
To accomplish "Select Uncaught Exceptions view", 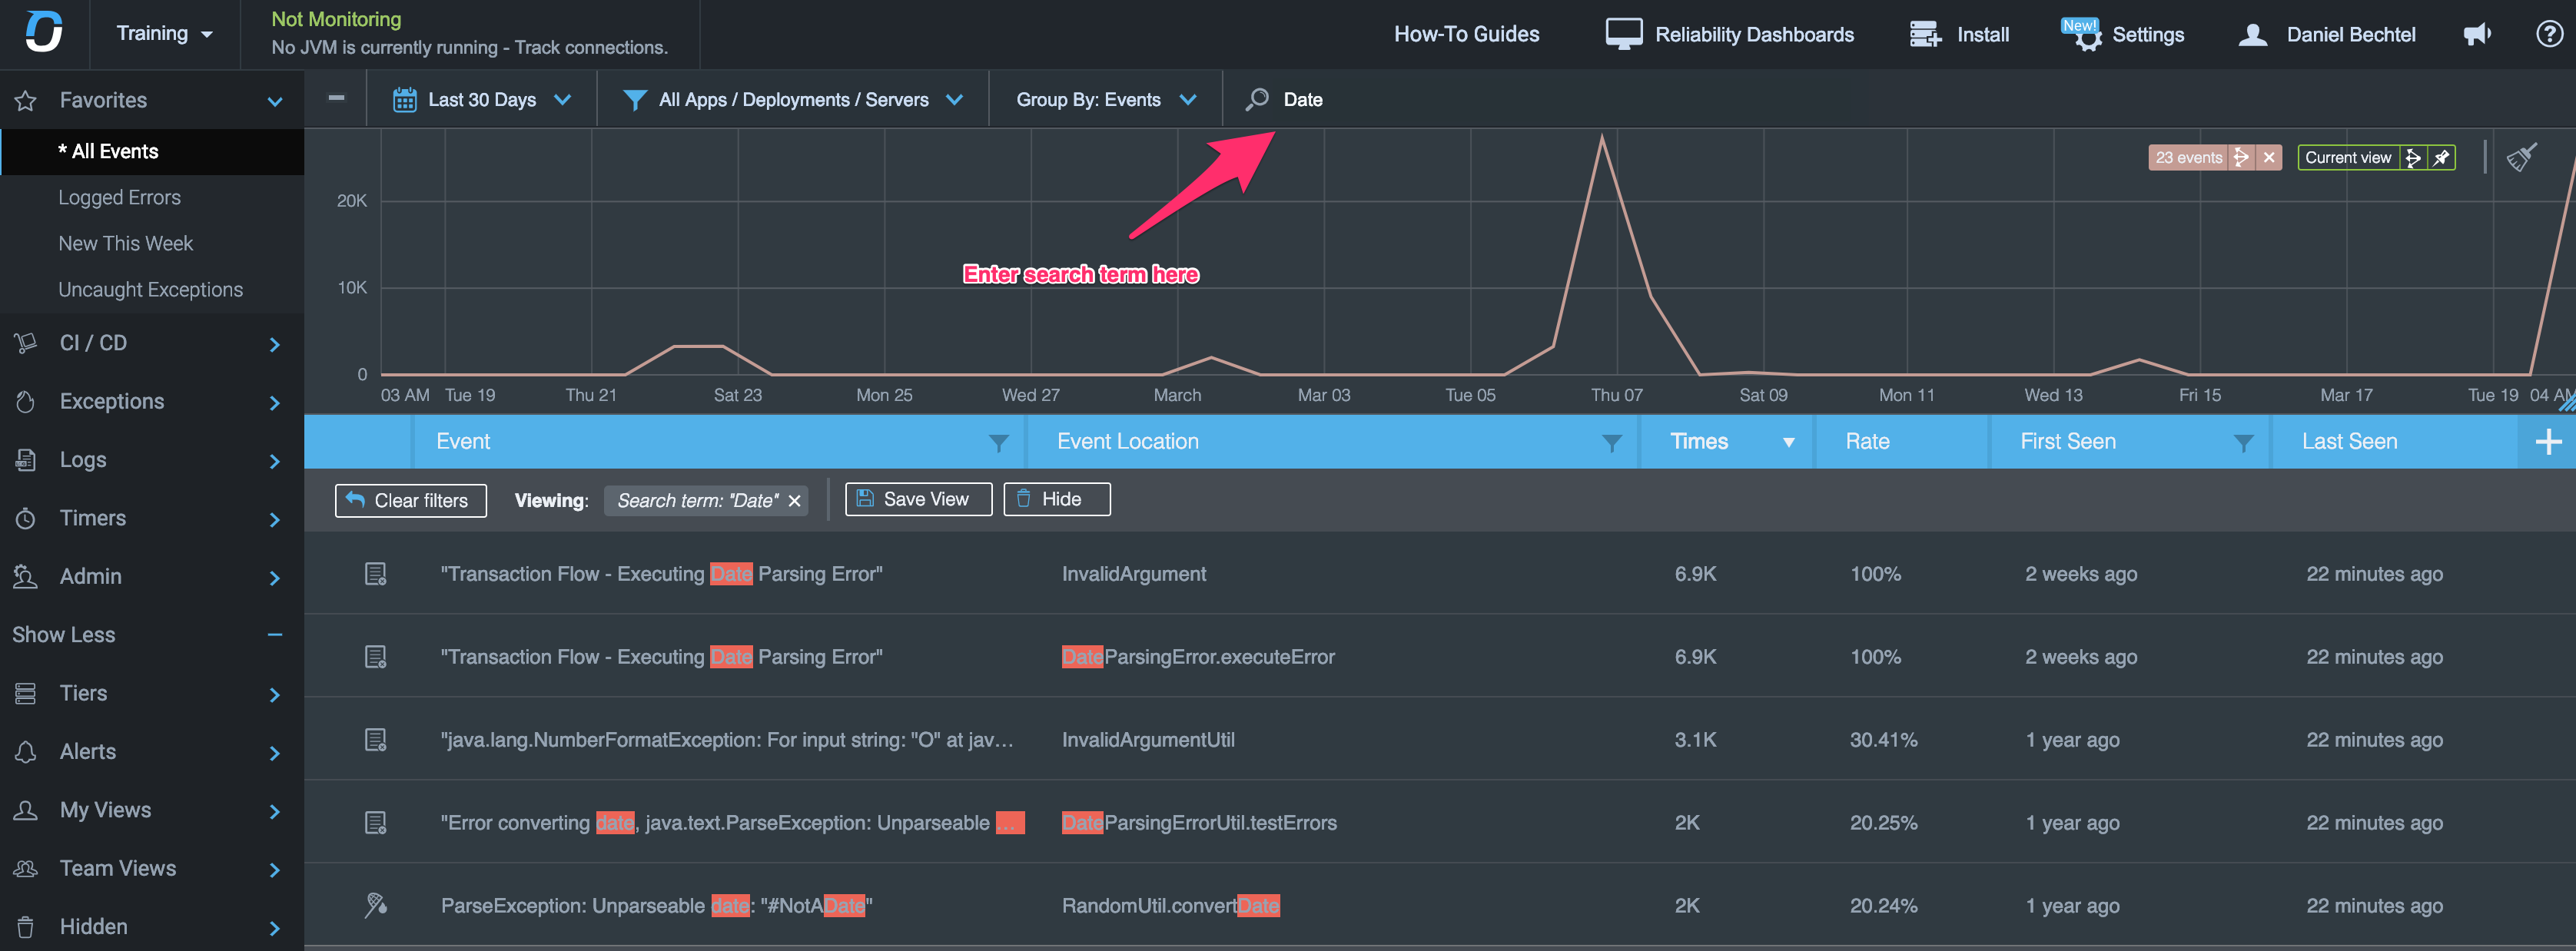I will pos(151,290).
